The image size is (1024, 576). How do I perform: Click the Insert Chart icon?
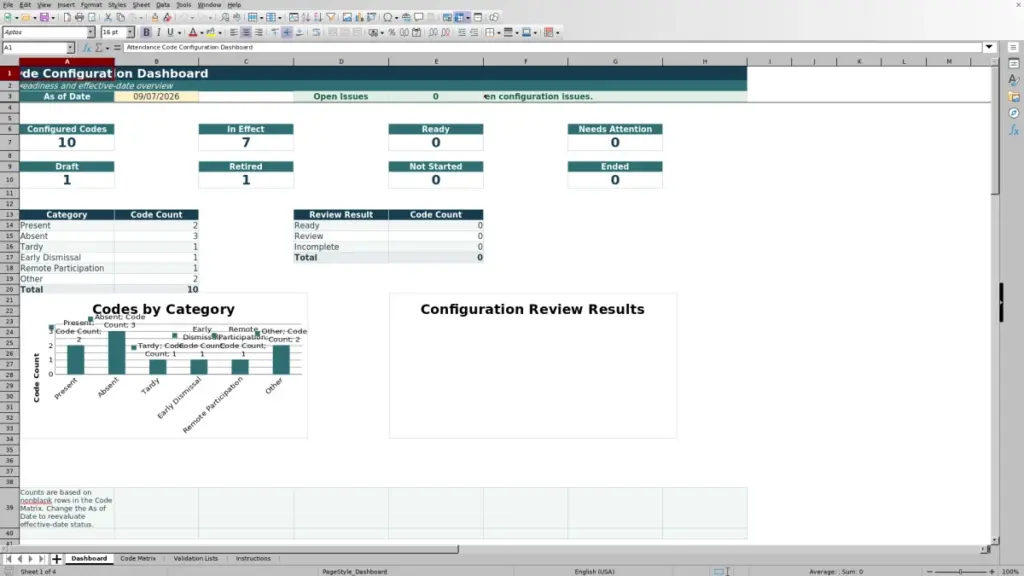(359, 17)
